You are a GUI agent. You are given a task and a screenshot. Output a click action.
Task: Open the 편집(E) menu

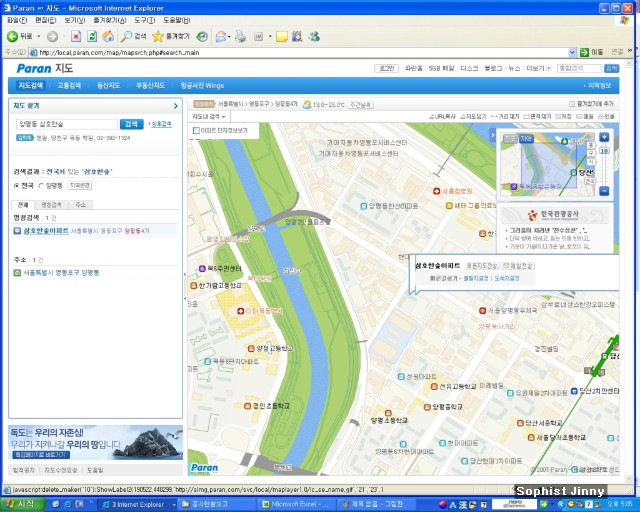coord(46,20)
